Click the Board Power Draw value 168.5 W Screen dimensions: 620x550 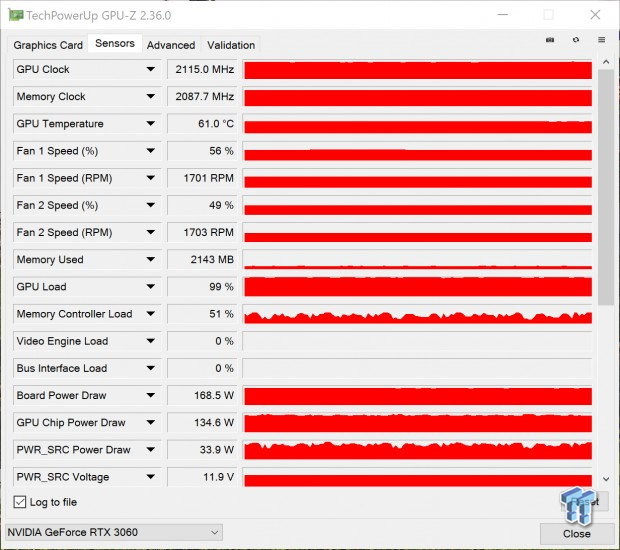(202, 395)
